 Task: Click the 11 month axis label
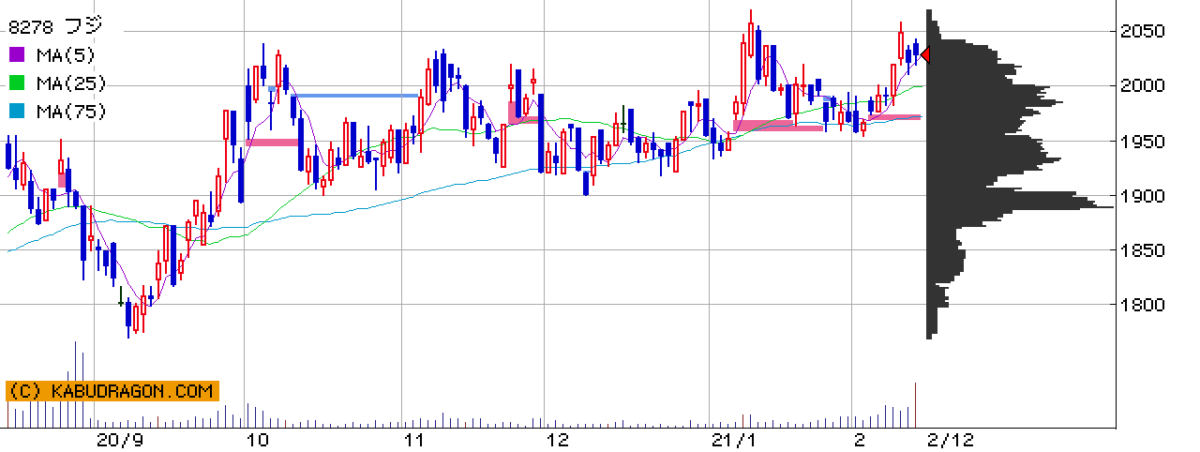click(415, 440)
